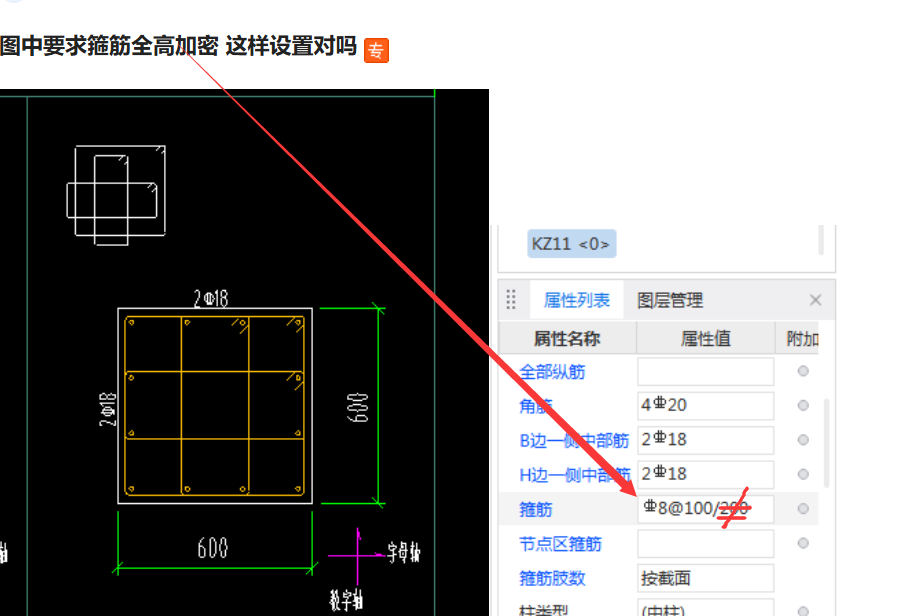Edit the B边一侧中部筋 value 2⌽18
Screen dimensions: 905x616
[705, 440]
